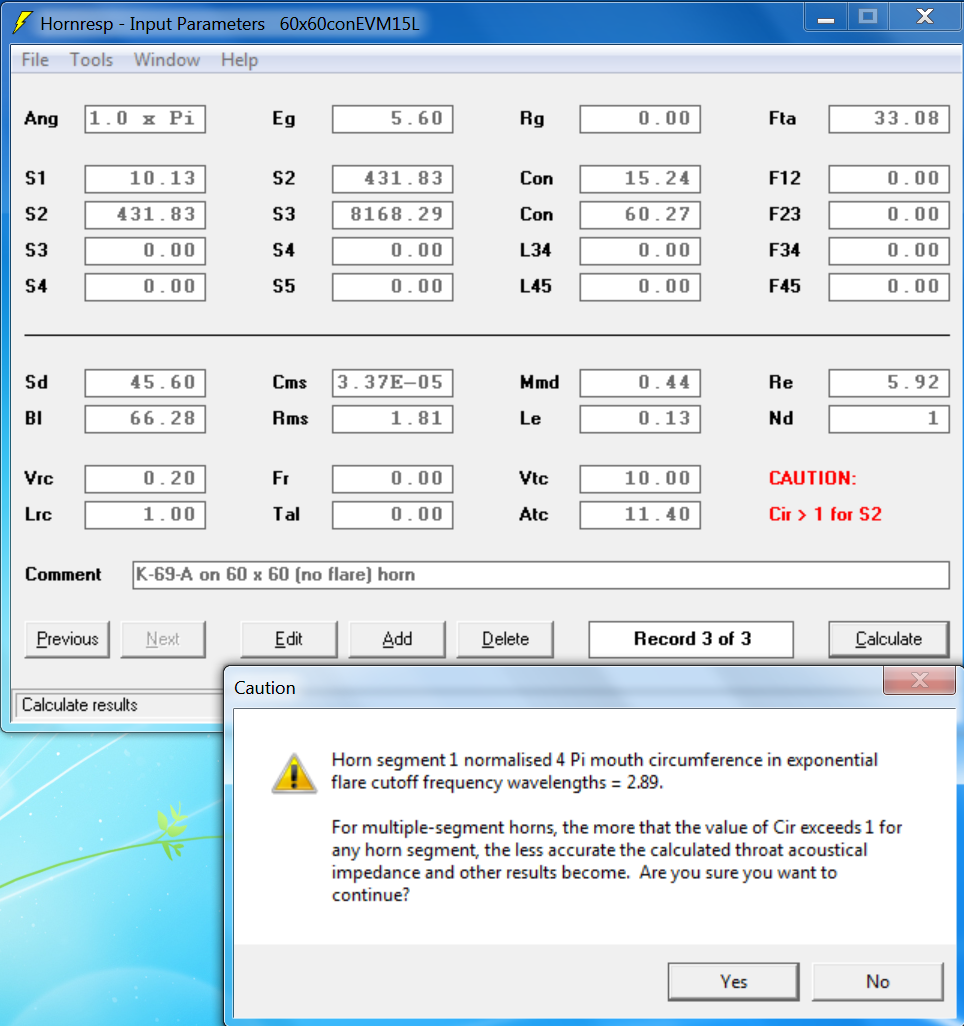Click the Nd field showing 1
Screen dimensions: 964x1026
pos(889,419)
